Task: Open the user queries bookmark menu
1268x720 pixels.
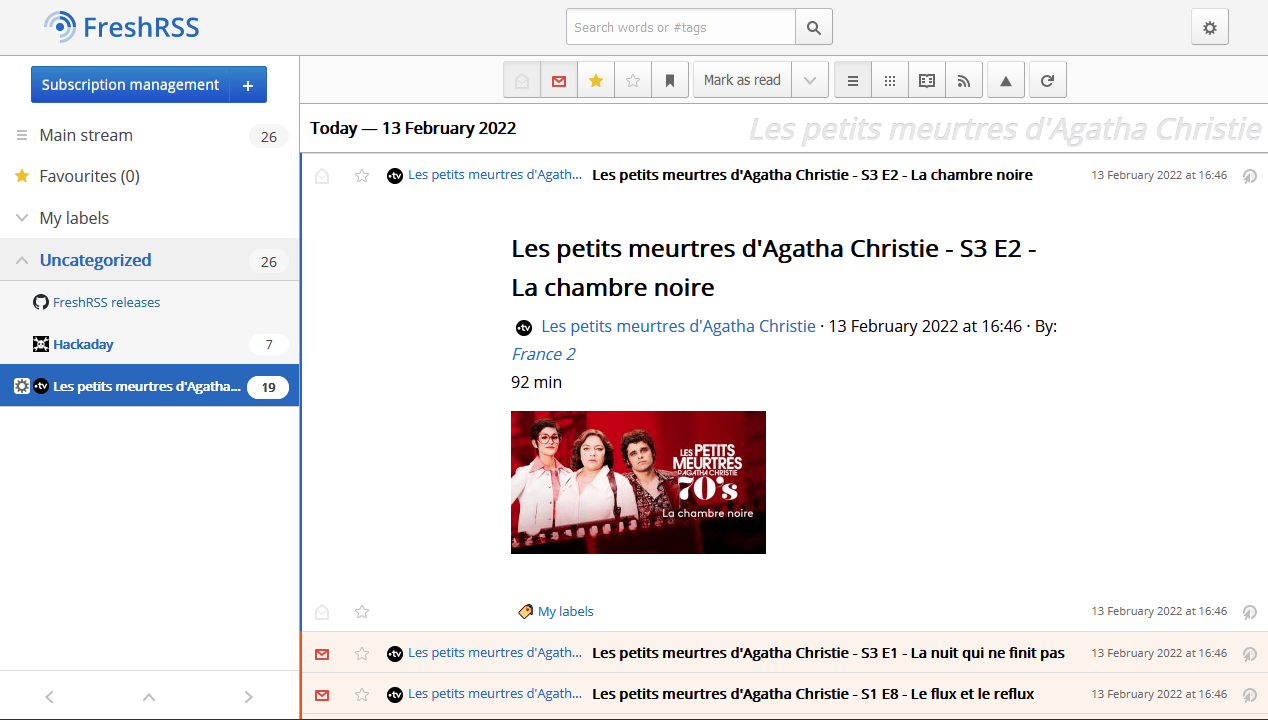Action: coord(670,80)
